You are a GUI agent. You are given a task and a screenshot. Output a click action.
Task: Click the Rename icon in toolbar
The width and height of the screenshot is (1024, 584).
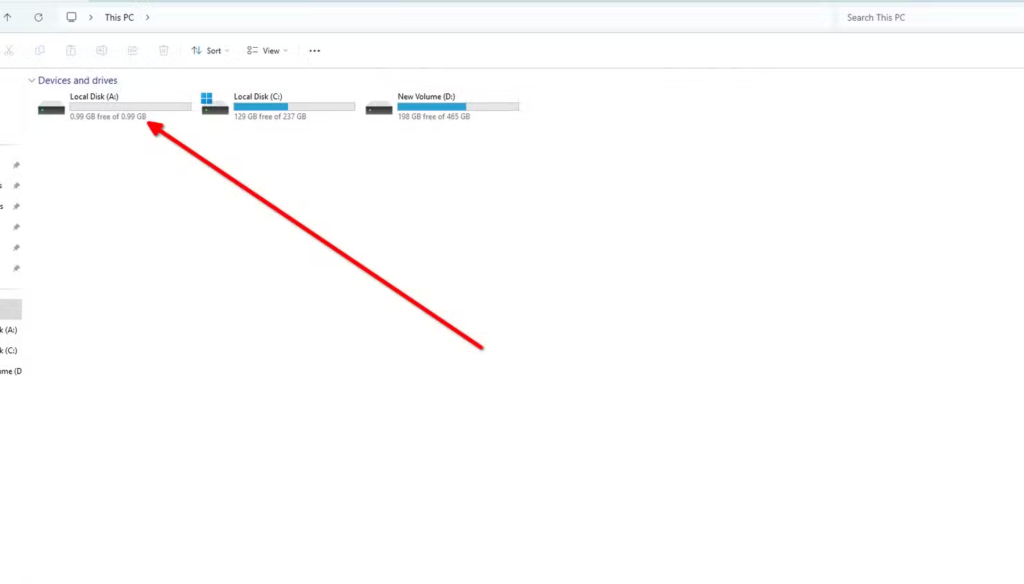102,50
